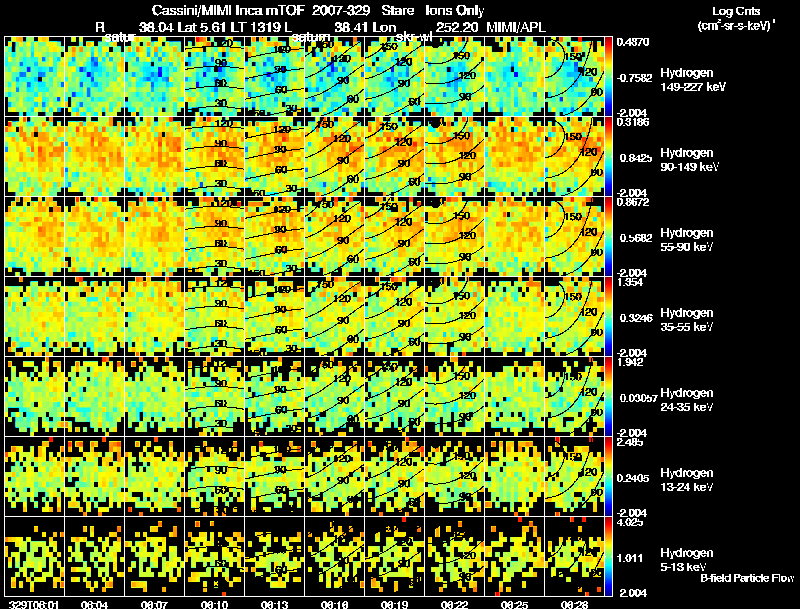Open the 06:07 panel in the 24-35 keV row
The width and height of the screenshot is (800, 609).
pos(154,396)
